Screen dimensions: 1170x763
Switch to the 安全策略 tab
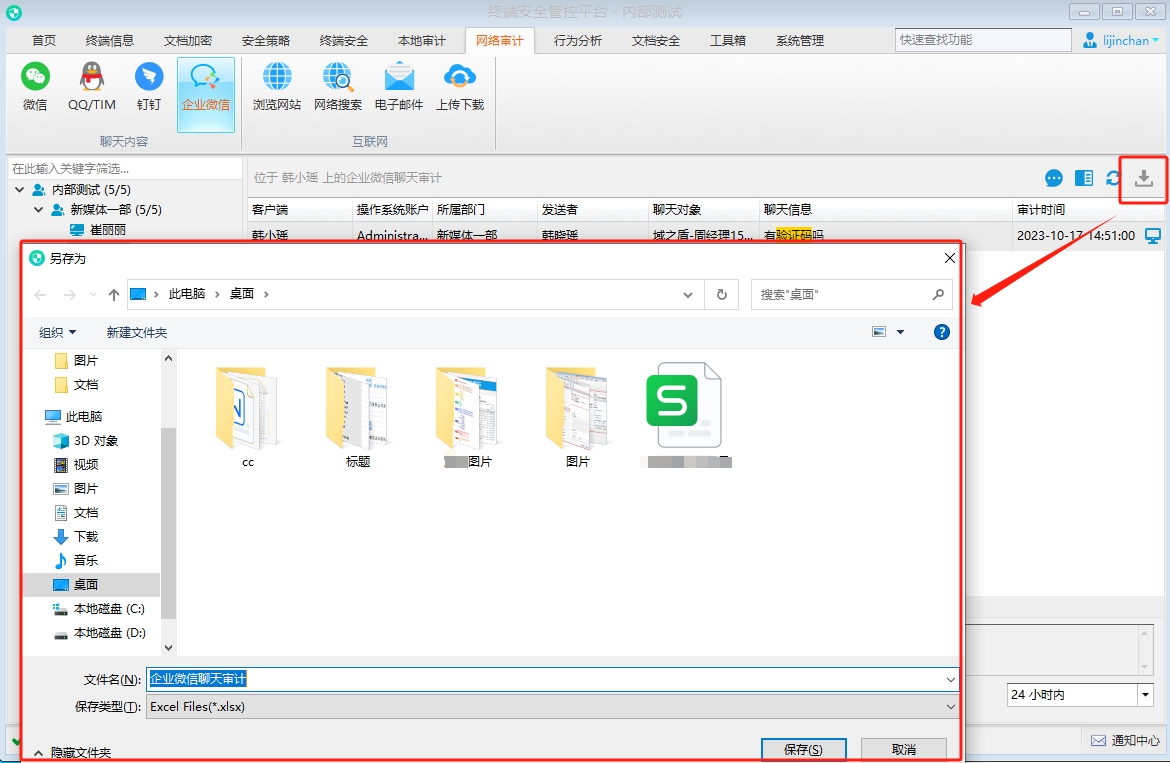266,40
